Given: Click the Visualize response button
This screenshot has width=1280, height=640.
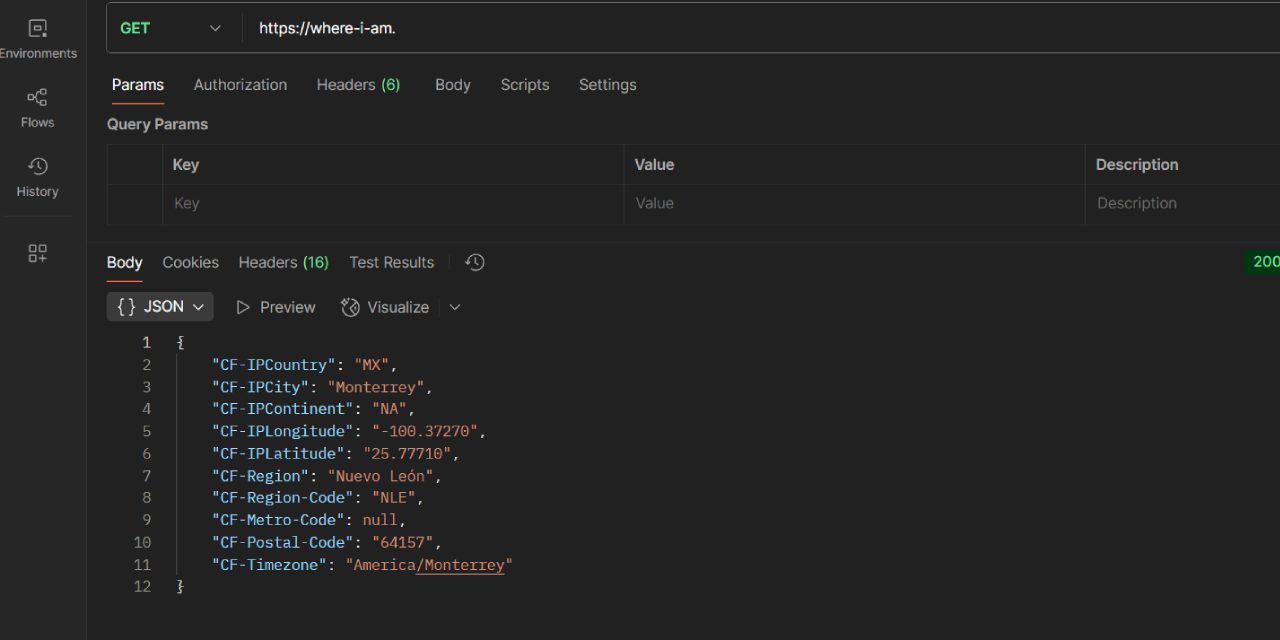Looking at the screenshot, I should pos(385,307).
